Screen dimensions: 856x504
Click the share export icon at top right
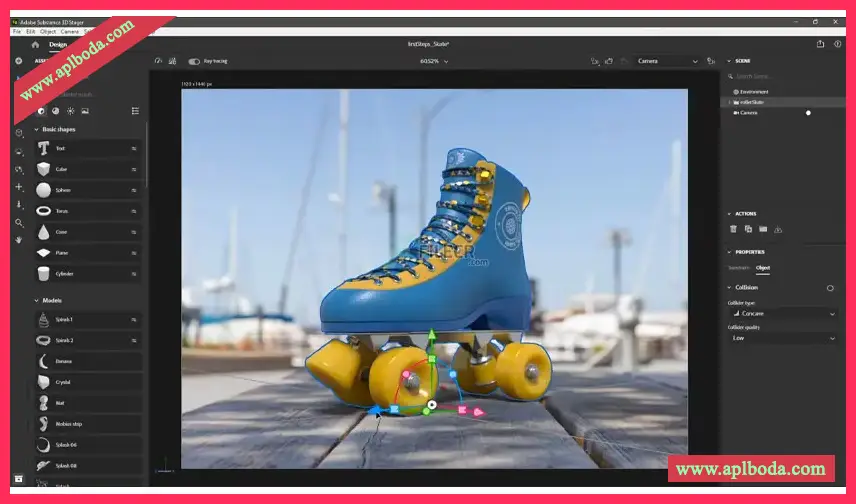(x=820, y=44)
